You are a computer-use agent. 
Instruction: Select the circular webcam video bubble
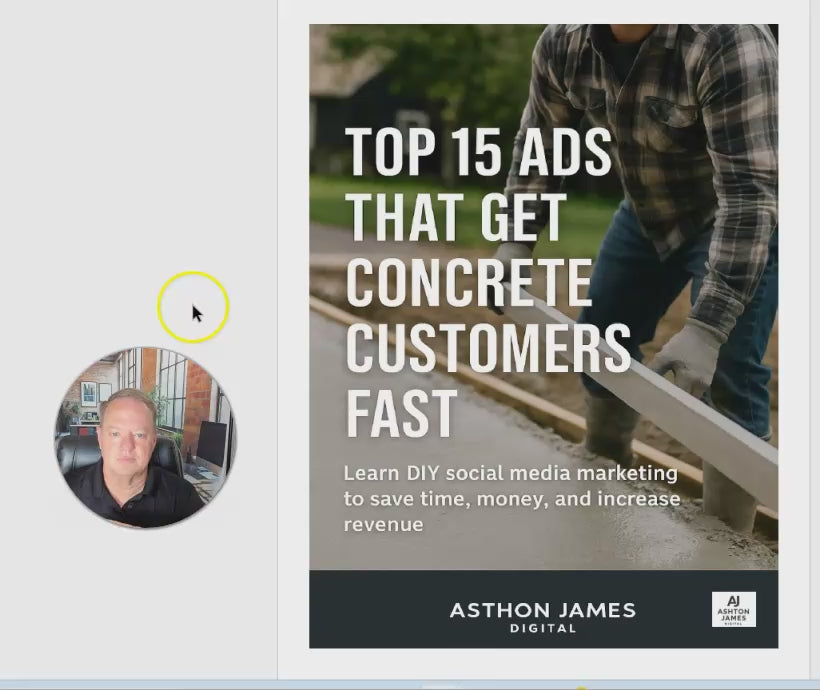coord(145,437)
